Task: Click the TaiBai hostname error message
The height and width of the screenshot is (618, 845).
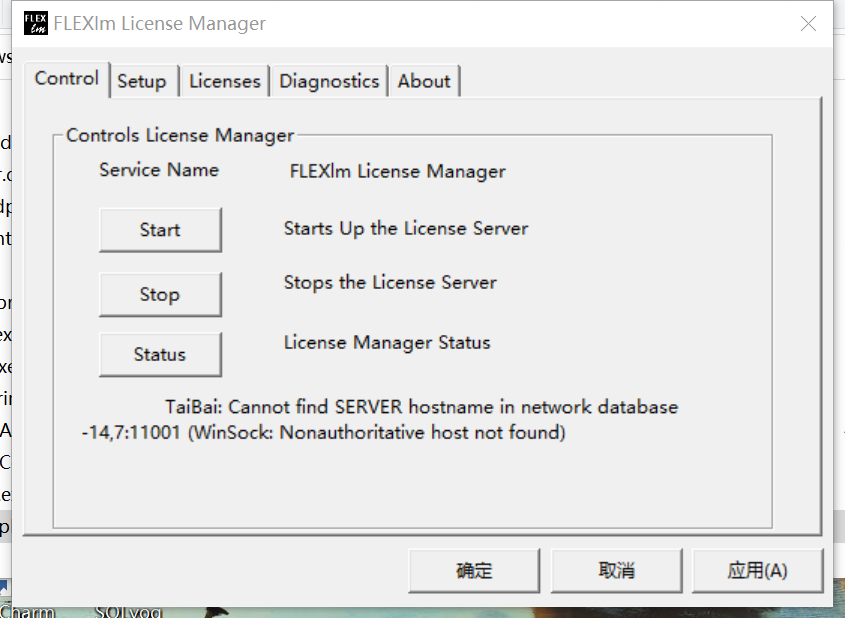Action: 420,407
